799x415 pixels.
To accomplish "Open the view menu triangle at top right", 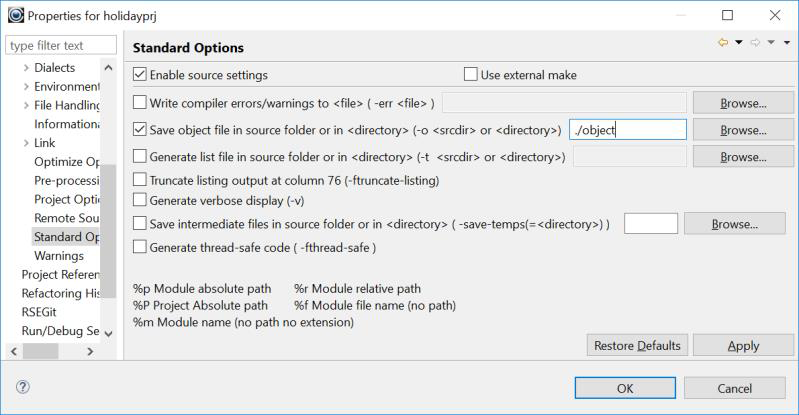I will pyautogui.click(x=786, y=43).
